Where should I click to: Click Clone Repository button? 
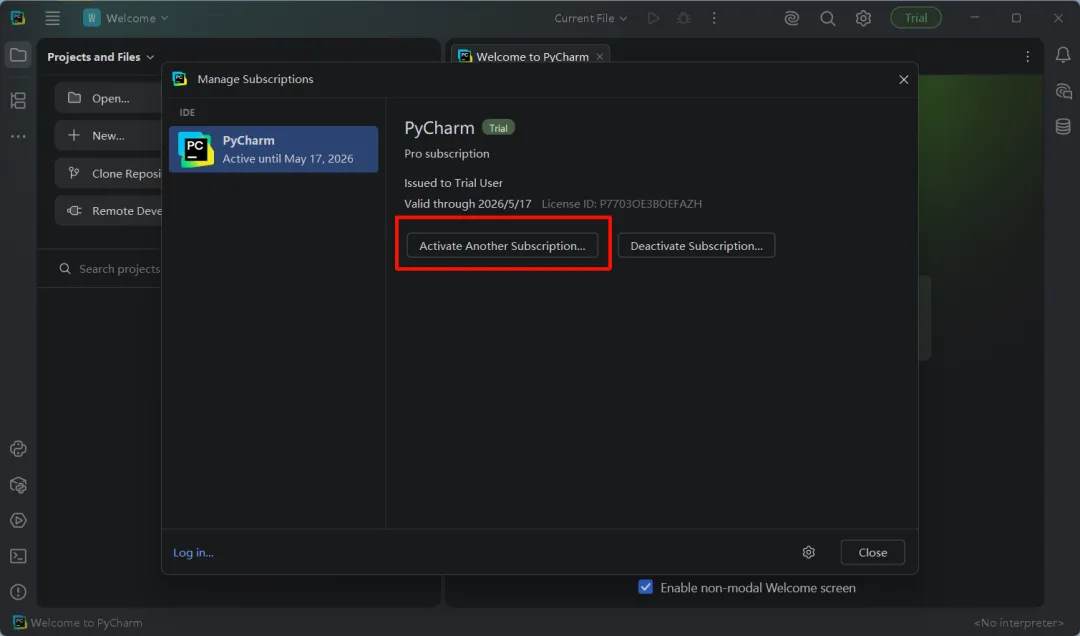pos(108,174)
